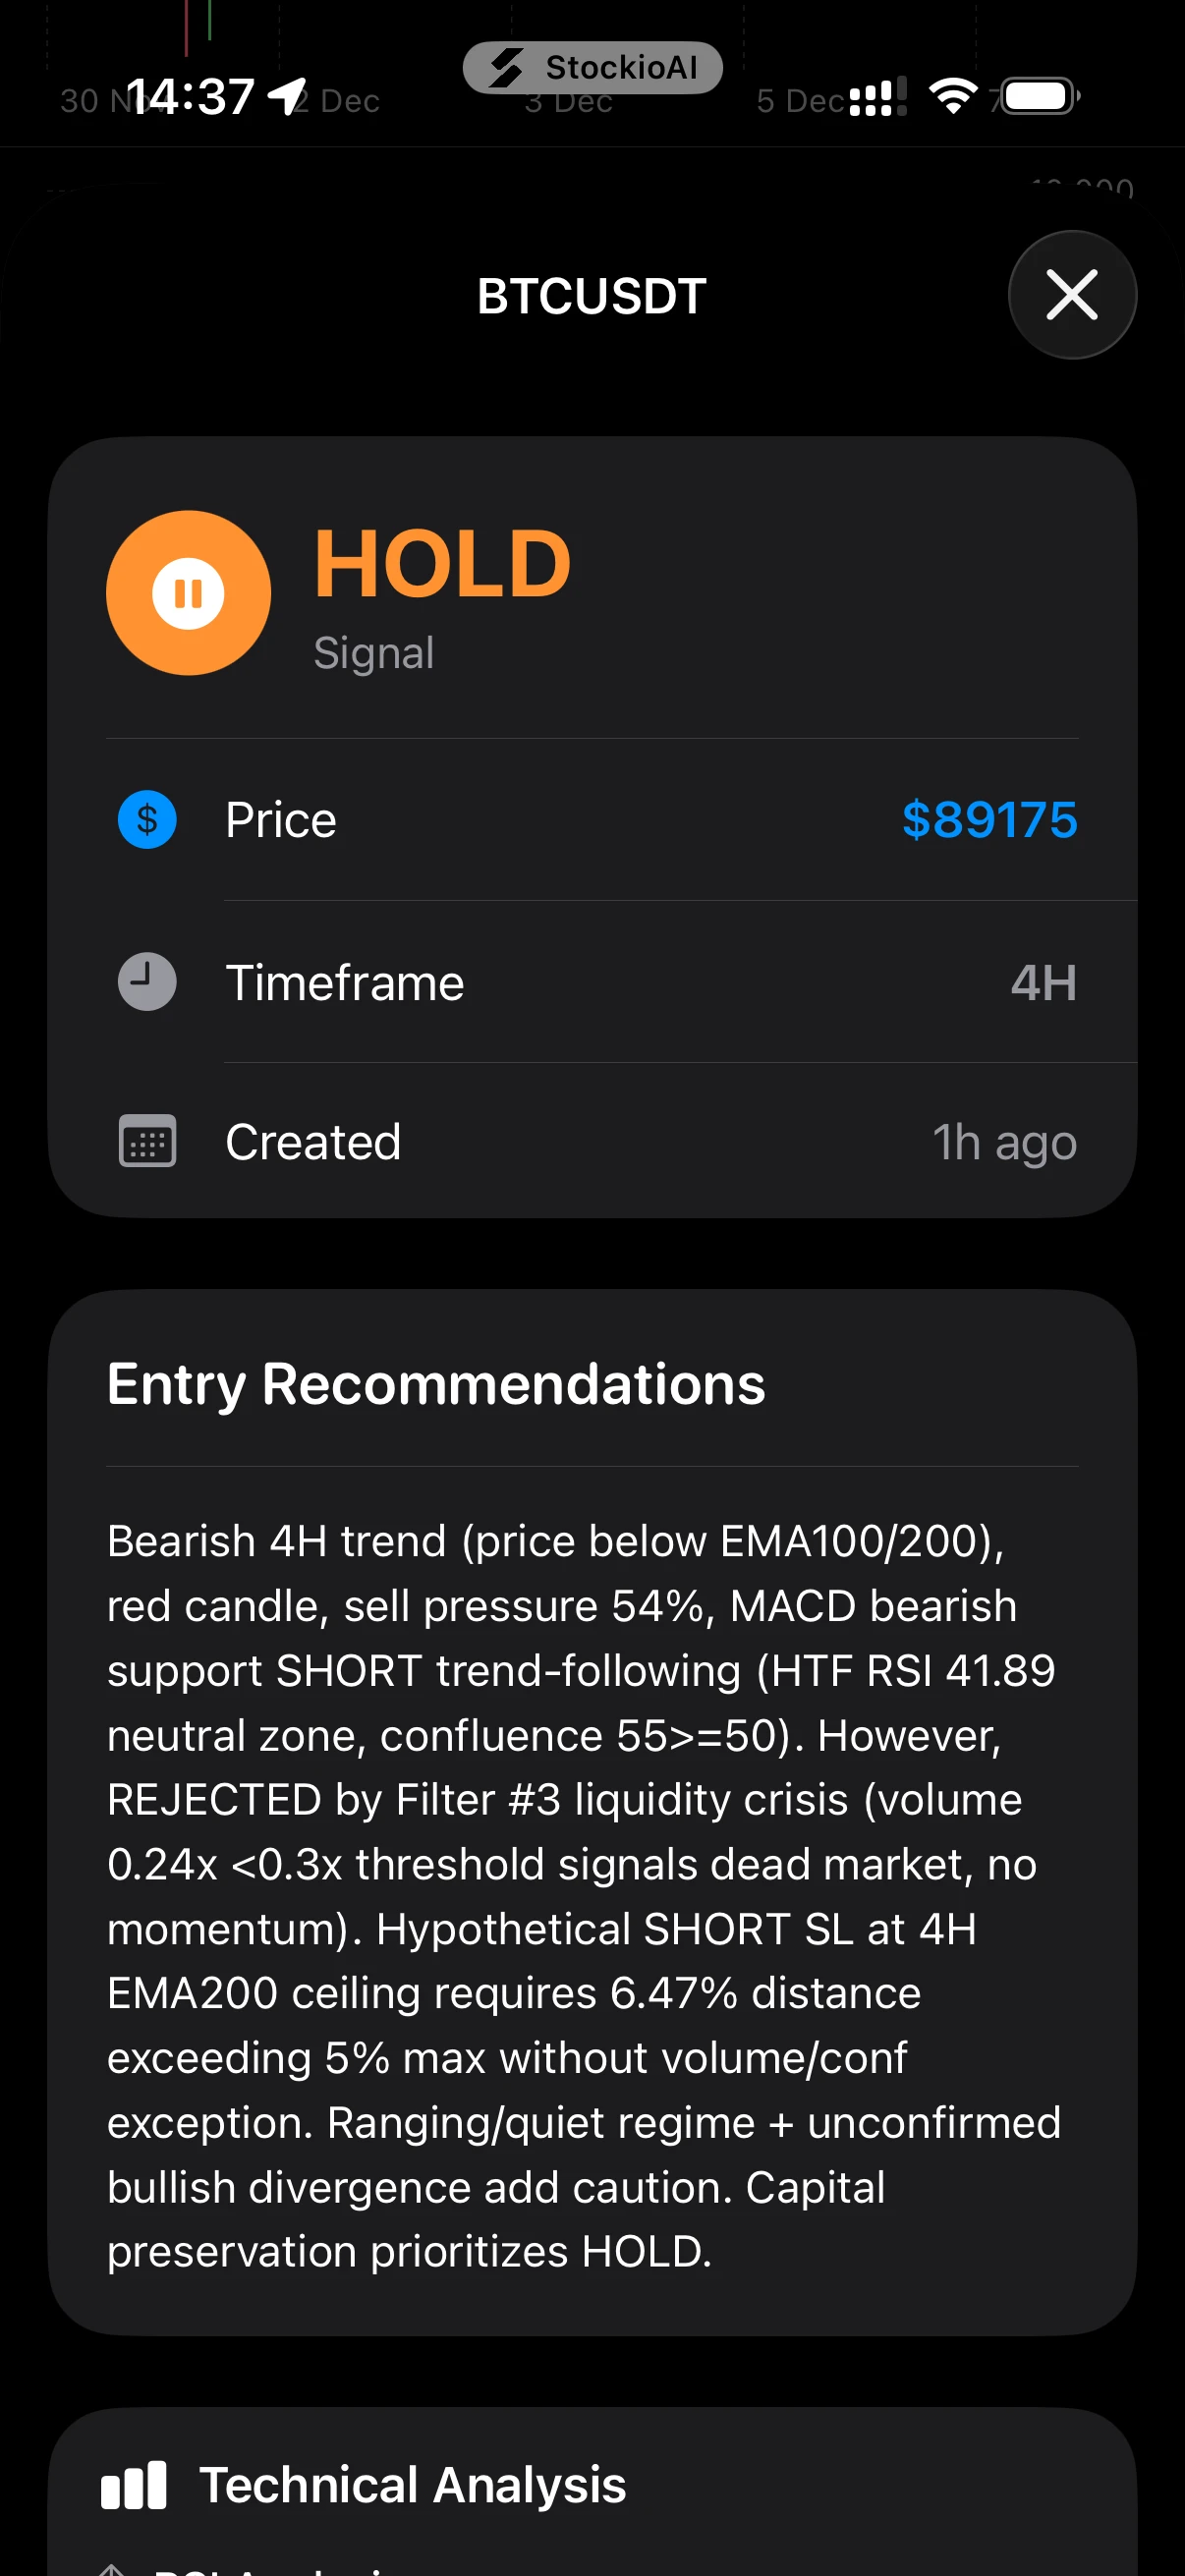Tap the orange HOLD signal text
1185x2576 pixels.
tap(442, 564)
